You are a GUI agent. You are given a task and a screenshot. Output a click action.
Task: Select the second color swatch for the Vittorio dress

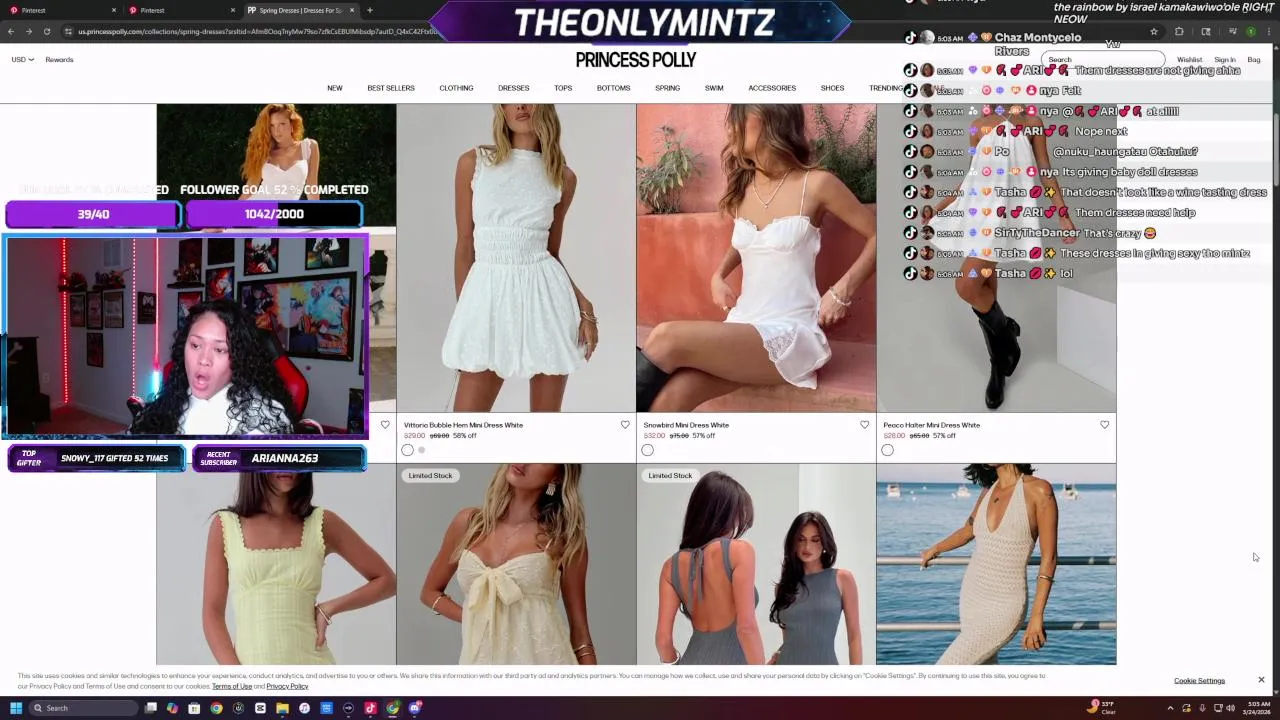421,450
